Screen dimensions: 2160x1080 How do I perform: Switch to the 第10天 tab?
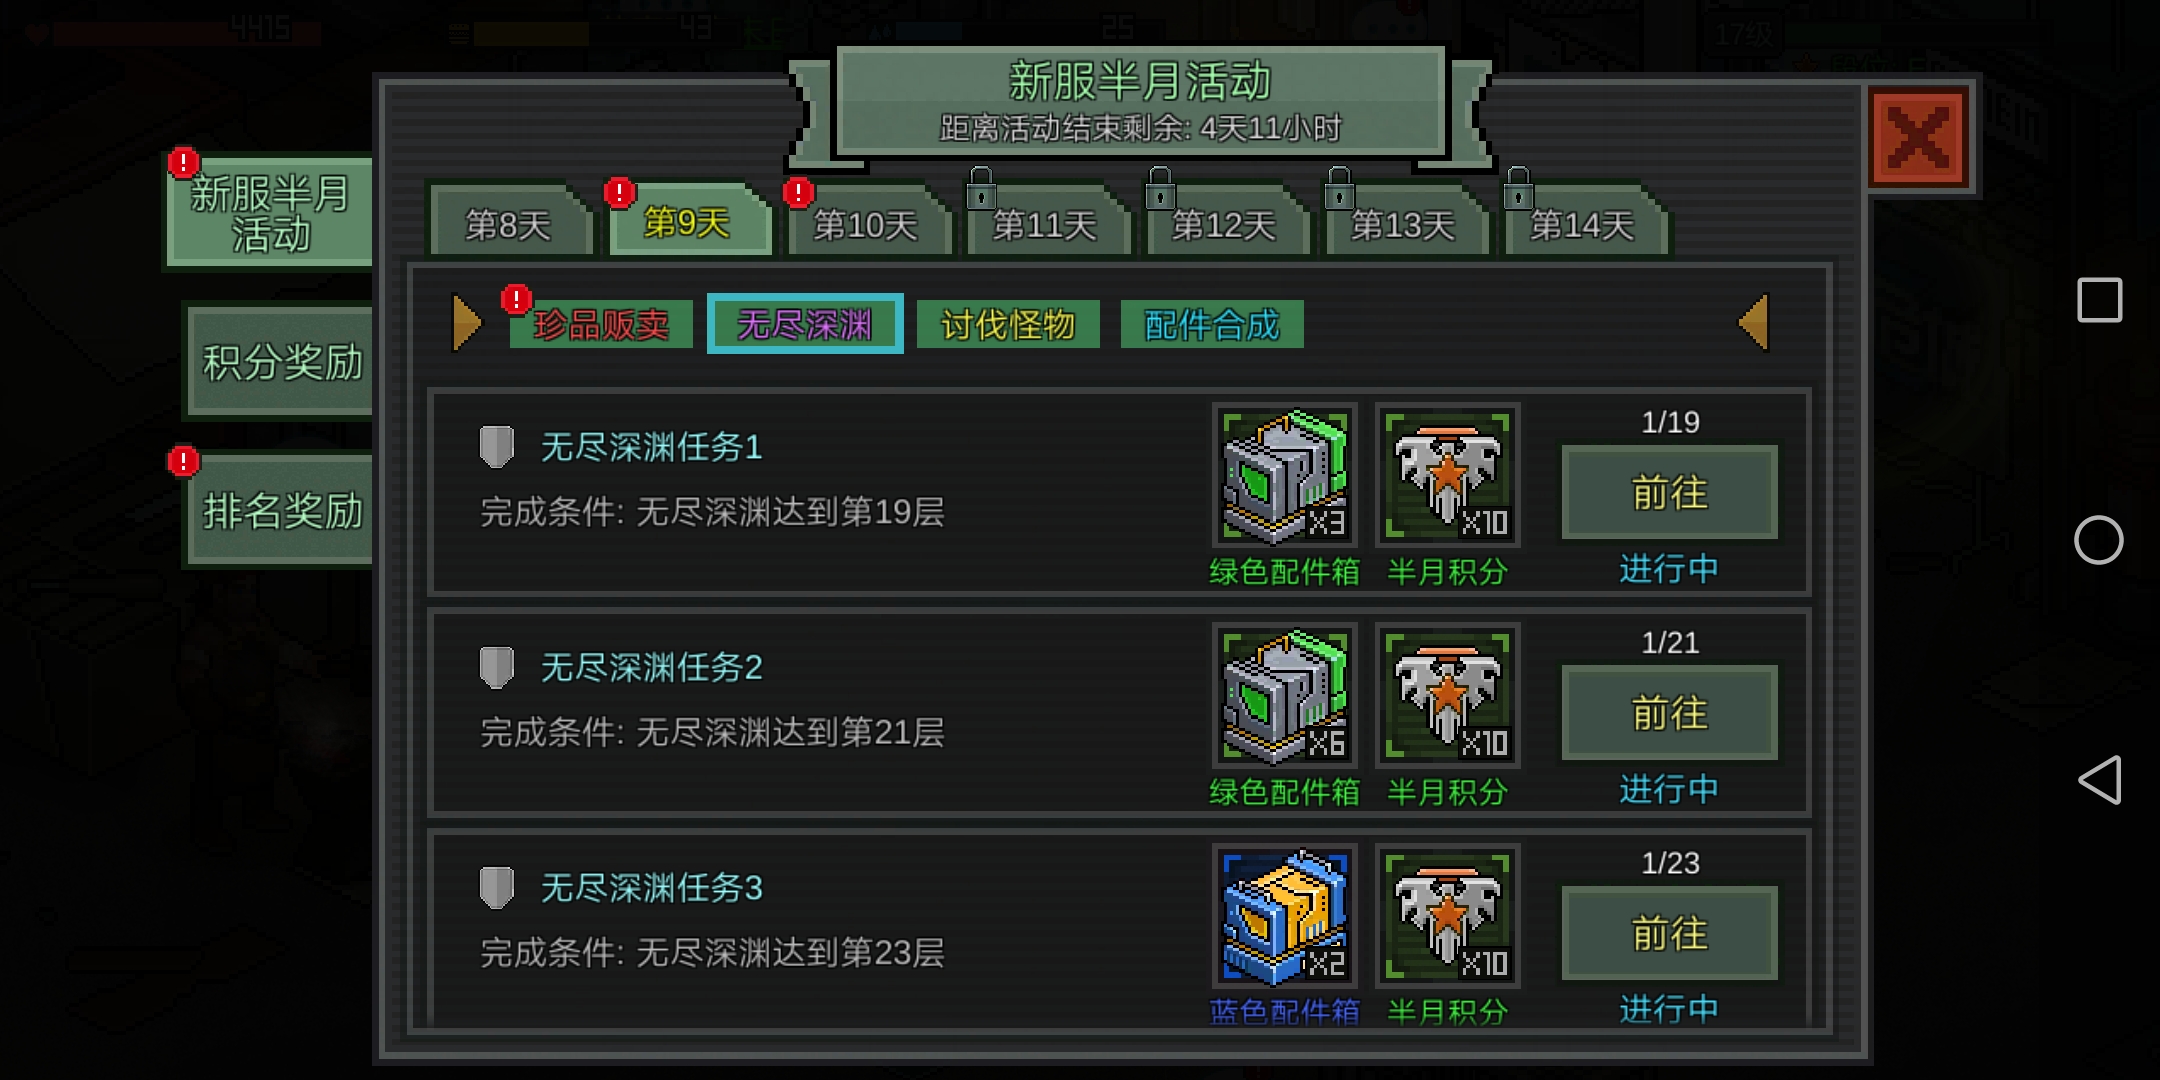pos(866,222)
